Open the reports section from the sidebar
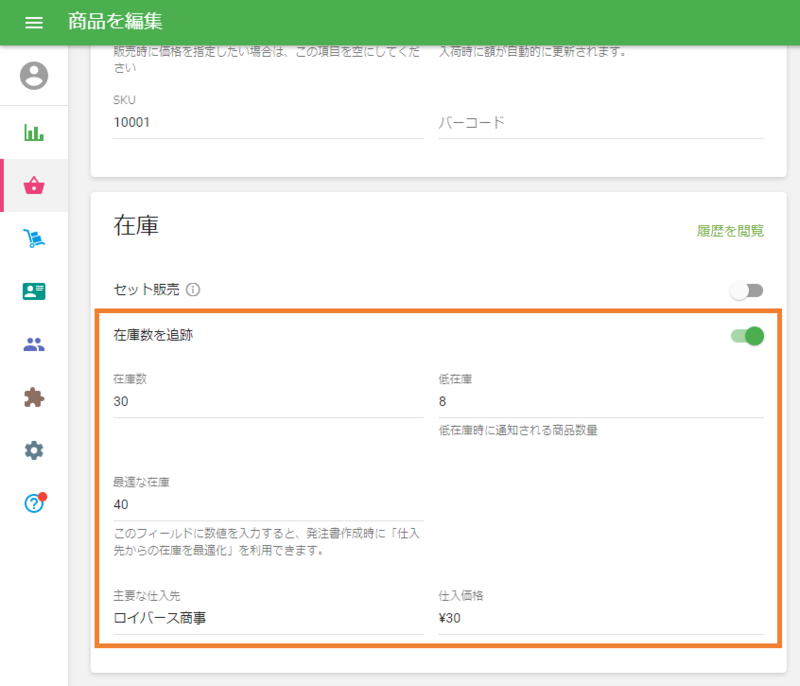Screen dimensions: 800x686 click(x=33, y=131)
